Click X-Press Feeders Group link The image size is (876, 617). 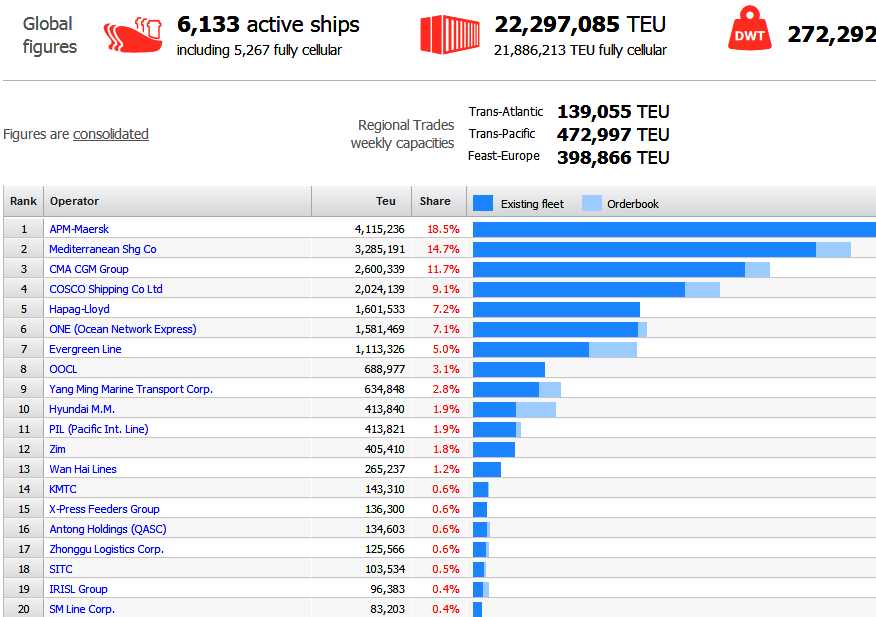point(104,509)
